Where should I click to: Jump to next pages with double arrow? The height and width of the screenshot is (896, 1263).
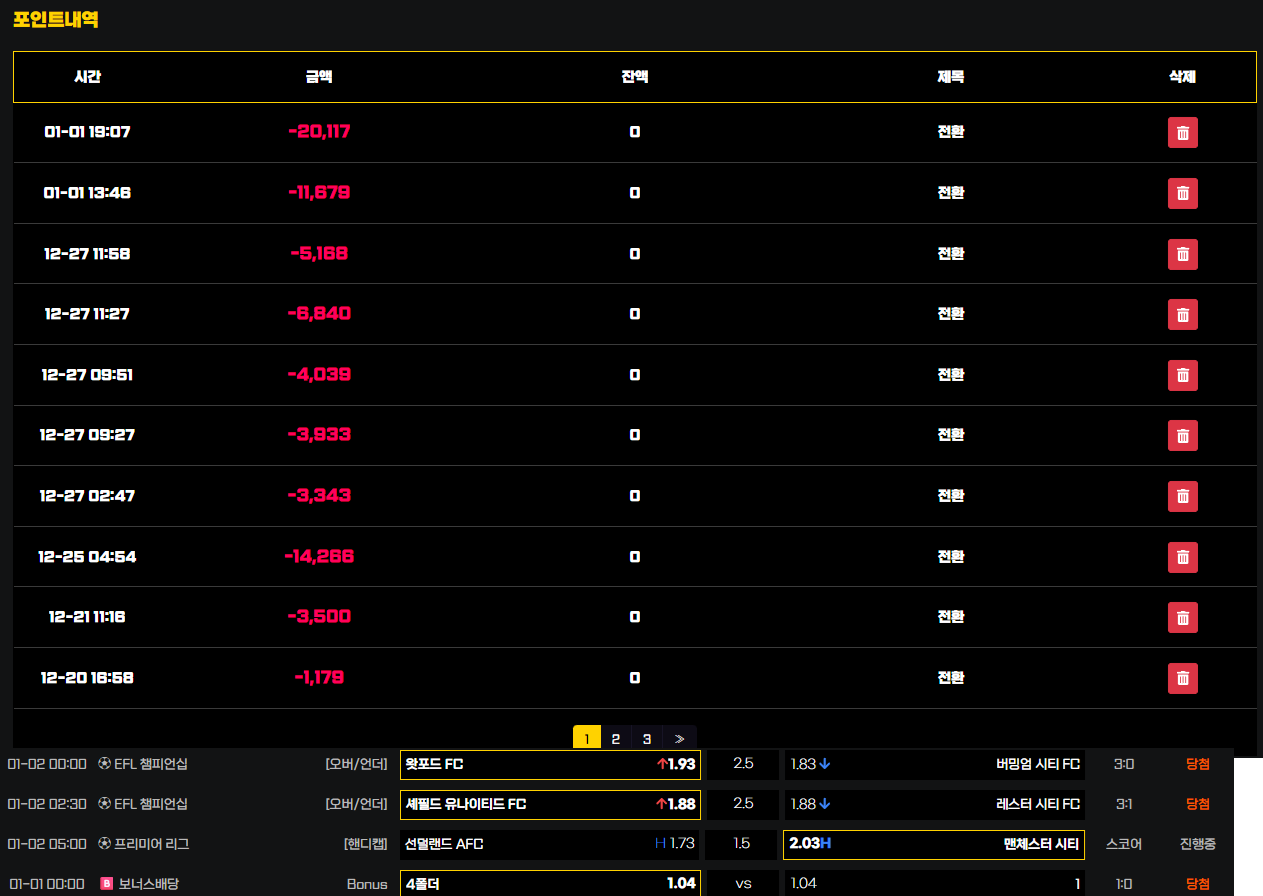tap(679, 739)
